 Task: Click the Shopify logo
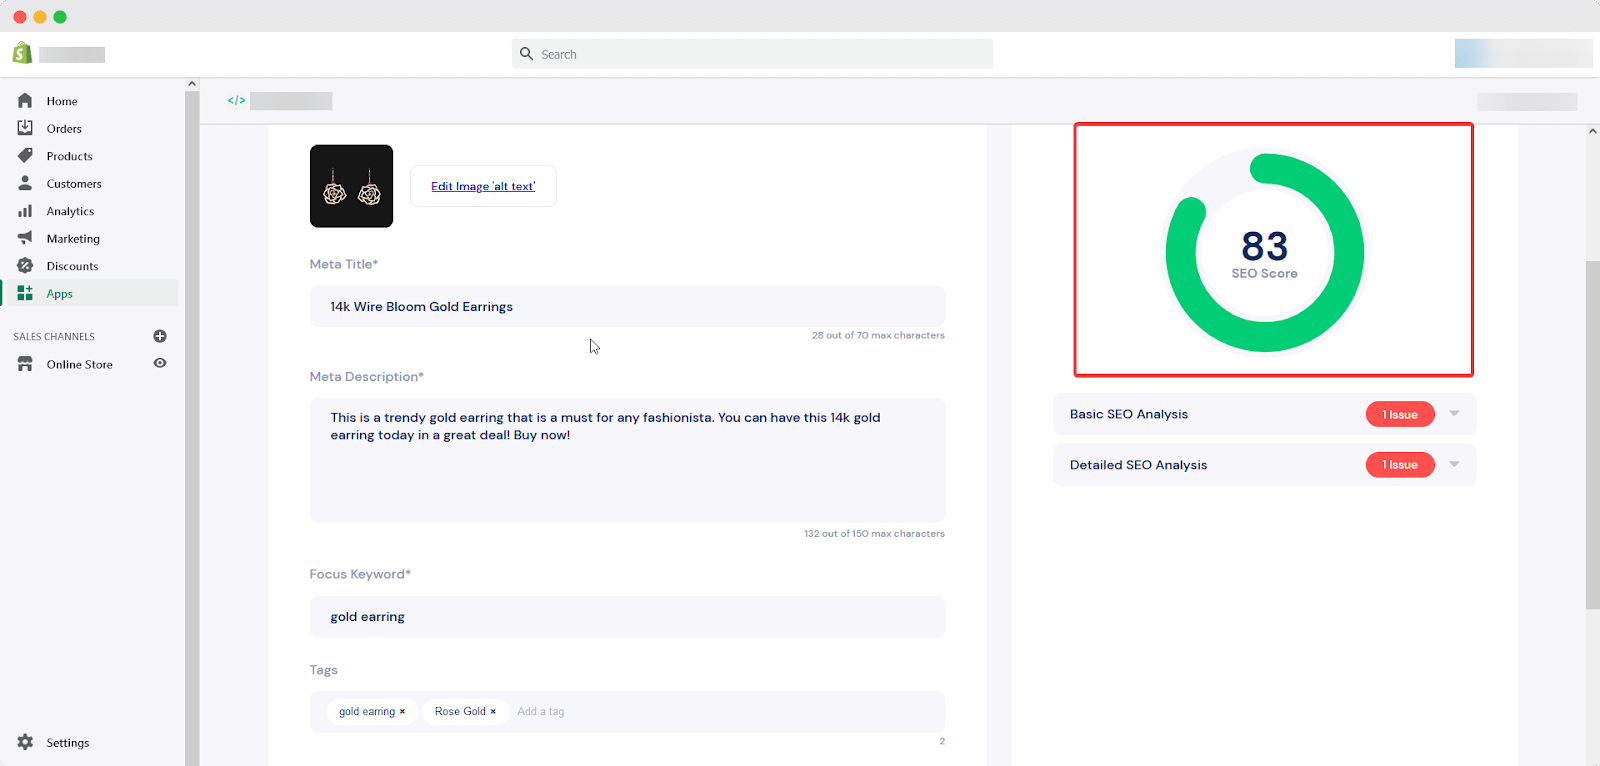pos(22,54)
